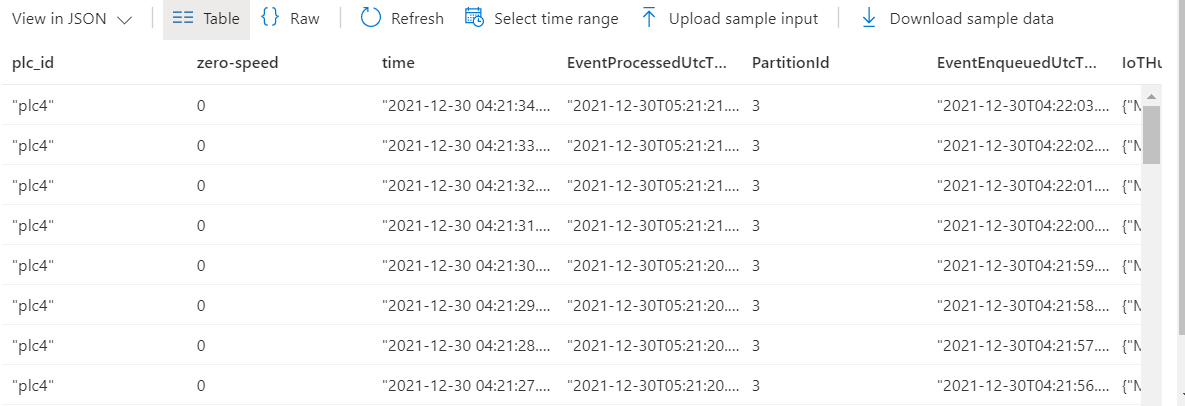Select the Refresh button text
1185x406 pixels.
click(x=417, y=19)
